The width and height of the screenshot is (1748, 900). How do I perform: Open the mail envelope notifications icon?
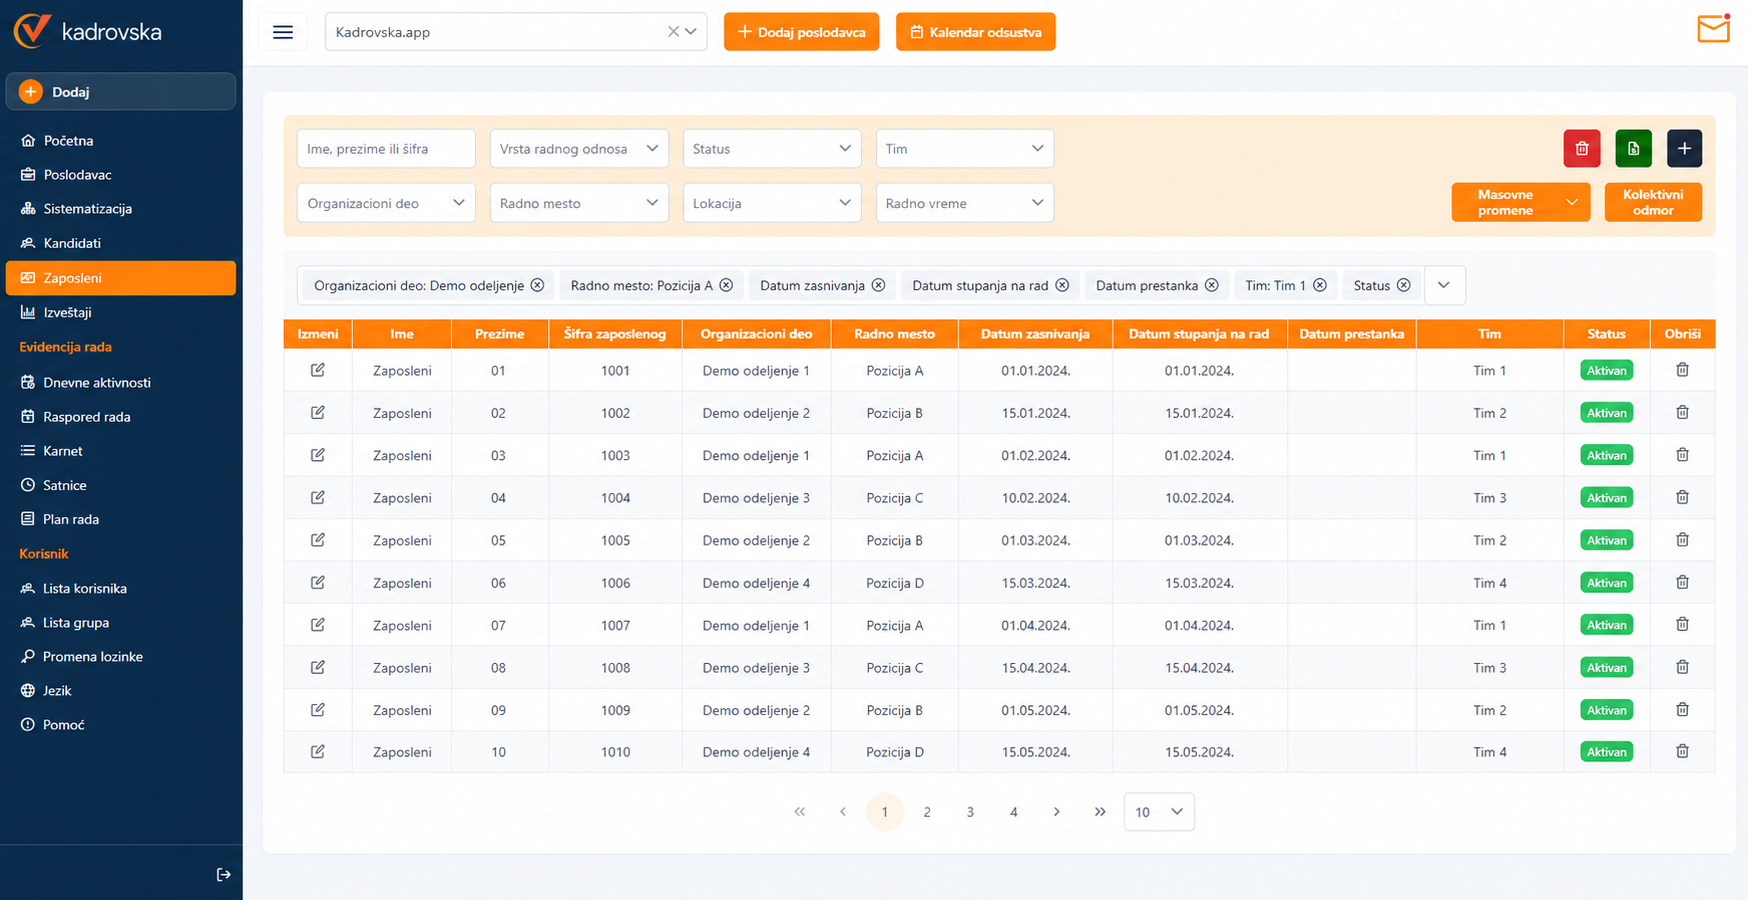1713,29
